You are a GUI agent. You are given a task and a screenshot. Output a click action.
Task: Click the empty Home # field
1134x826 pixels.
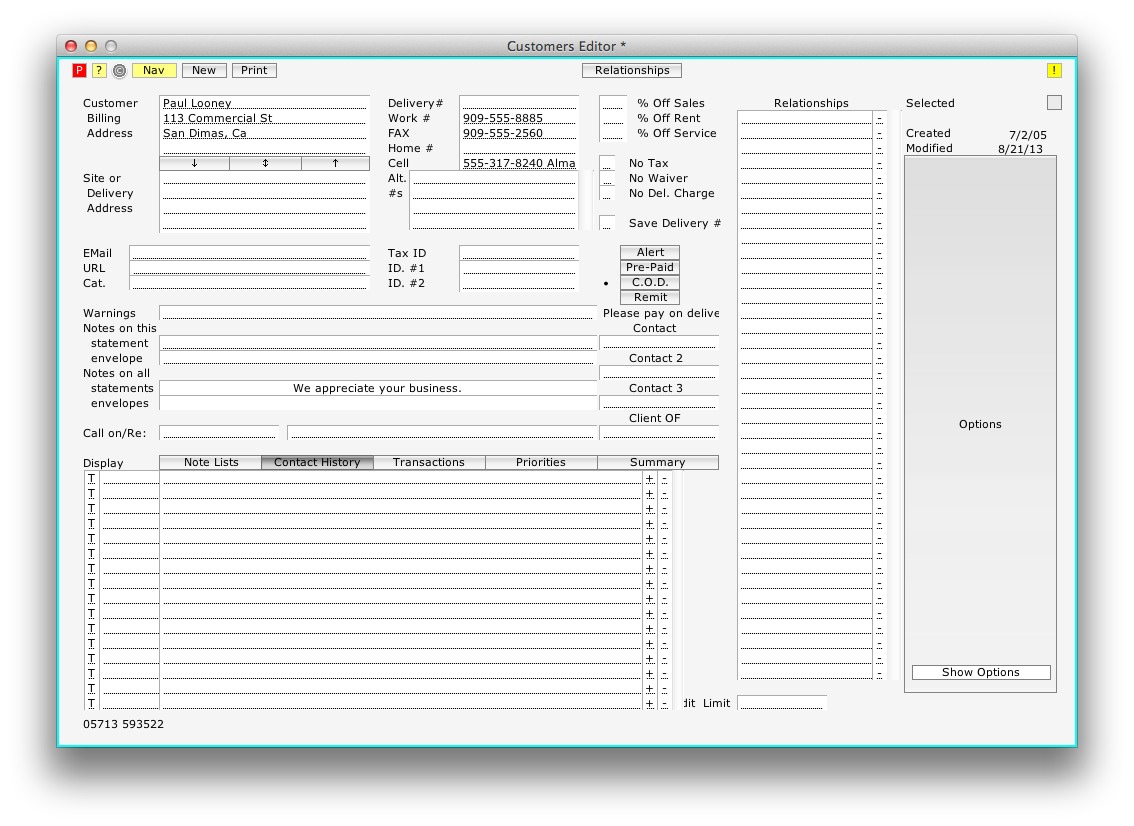click(x=519, y=148)
